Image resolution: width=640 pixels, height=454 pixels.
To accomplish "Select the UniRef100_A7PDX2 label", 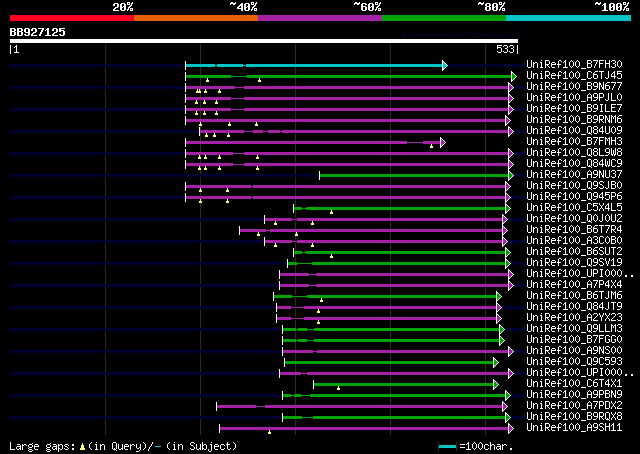I will click(574, 406).
